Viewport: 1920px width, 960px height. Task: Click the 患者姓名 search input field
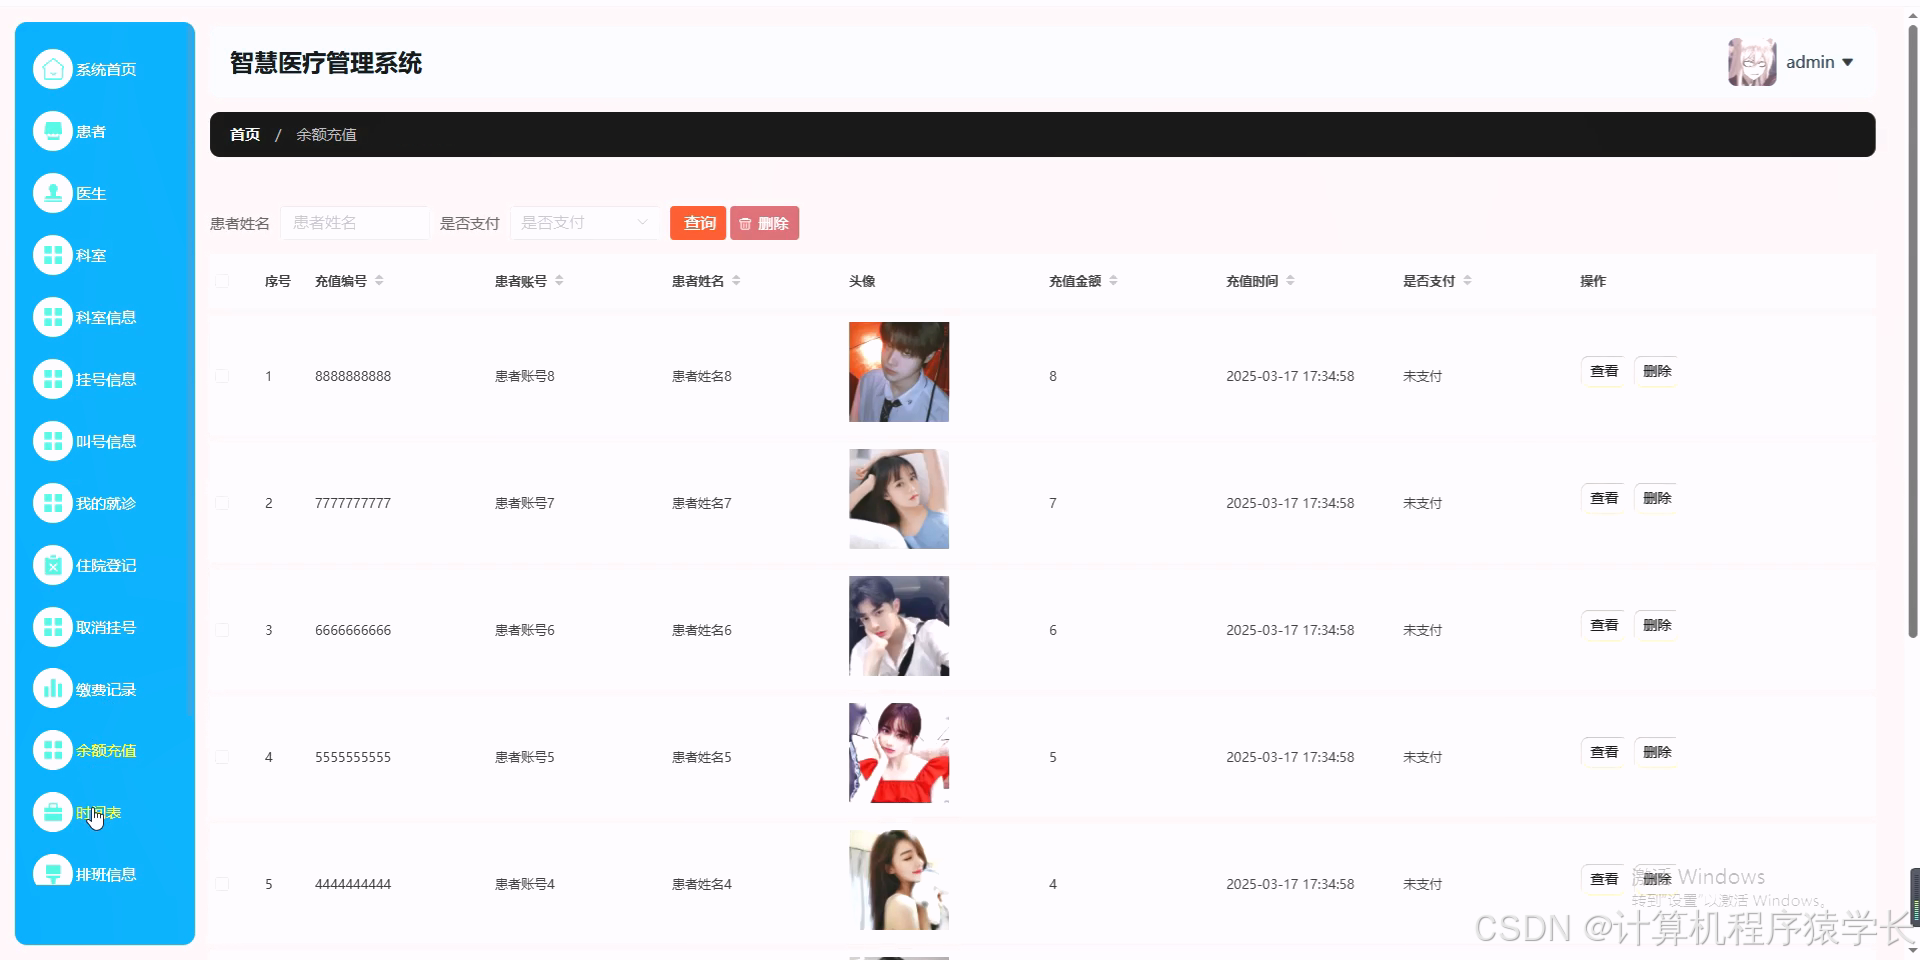coord(355,223)
